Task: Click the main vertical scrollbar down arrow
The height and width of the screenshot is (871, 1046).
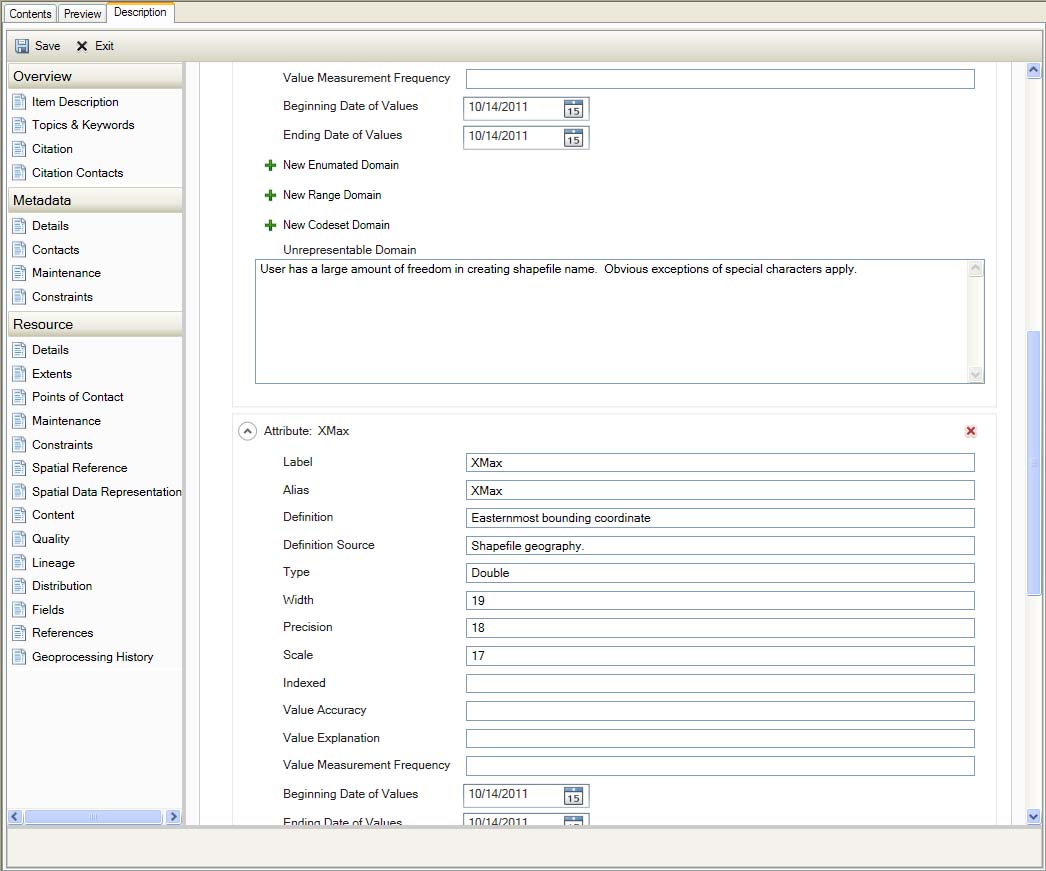Action: [x=1034, y=817]
